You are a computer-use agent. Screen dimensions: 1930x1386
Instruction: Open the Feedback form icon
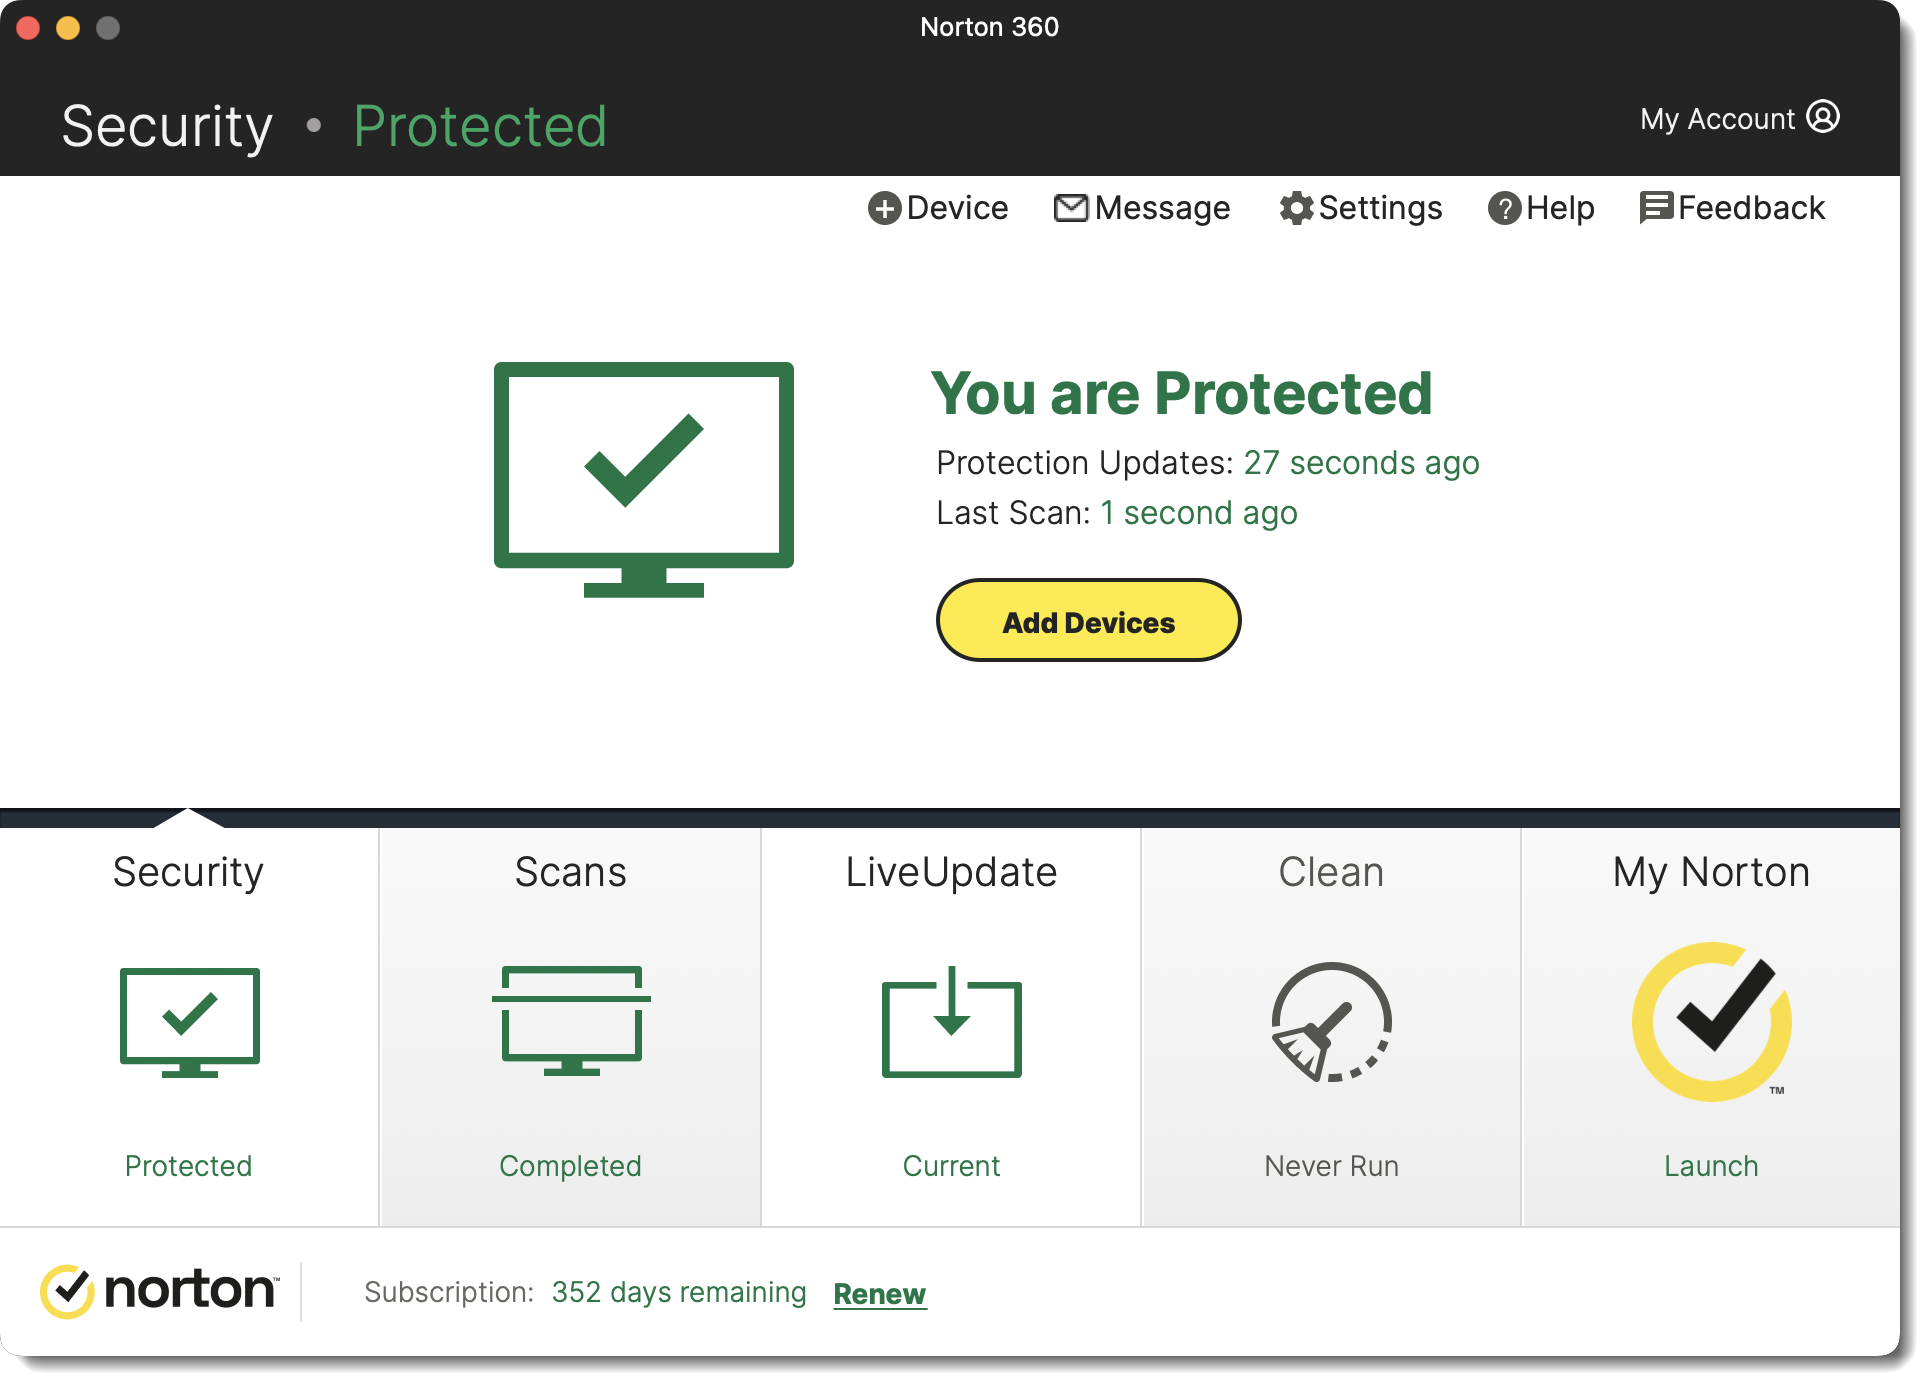point(1656,207)
